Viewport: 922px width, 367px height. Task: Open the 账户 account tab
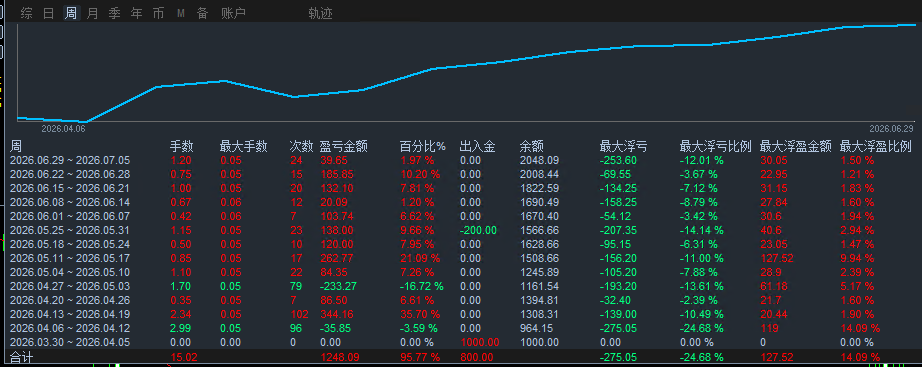[x=233, y=14]
